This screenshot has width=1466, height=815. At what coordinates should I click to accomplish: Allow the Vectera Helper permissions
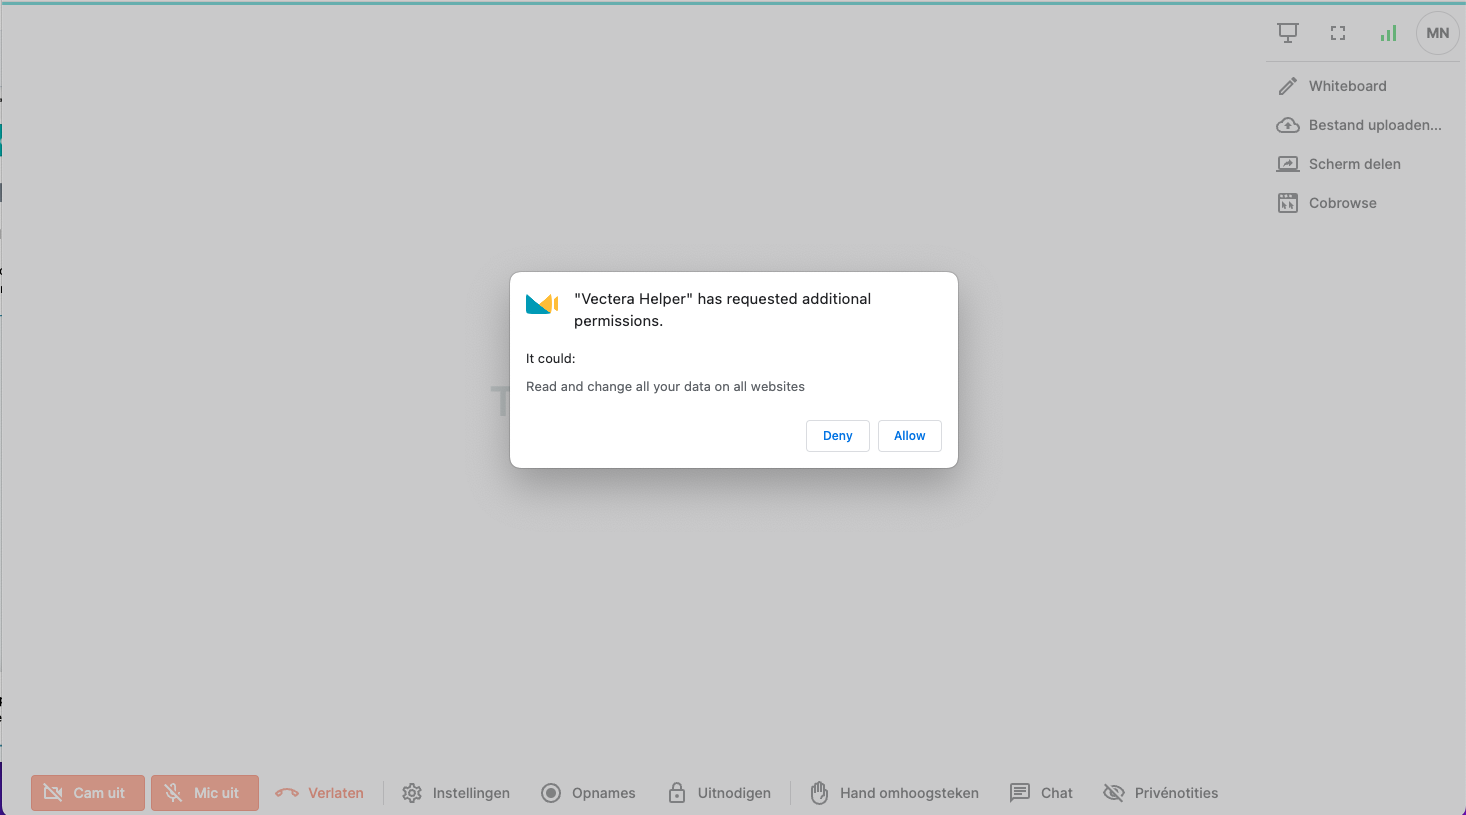click(909, 436)
